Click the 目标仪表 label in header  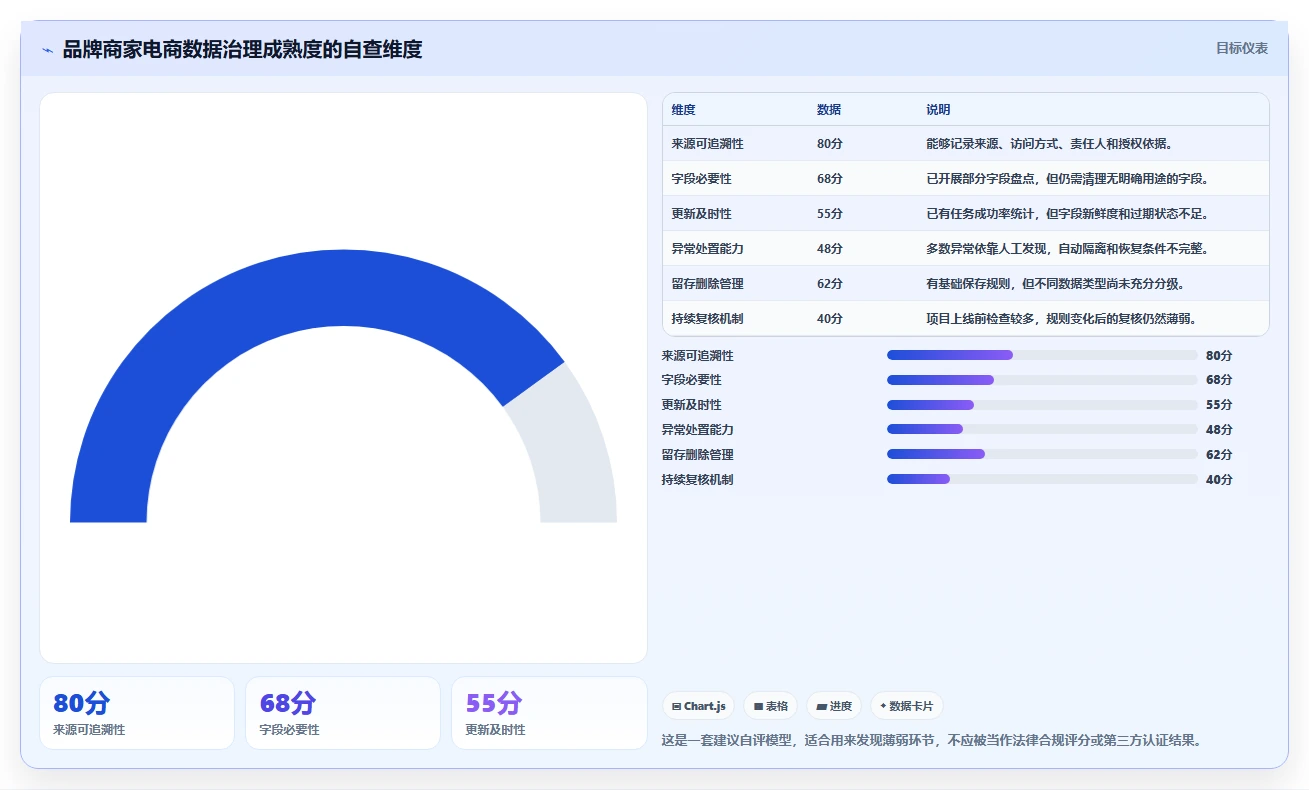coord(1242,48)
